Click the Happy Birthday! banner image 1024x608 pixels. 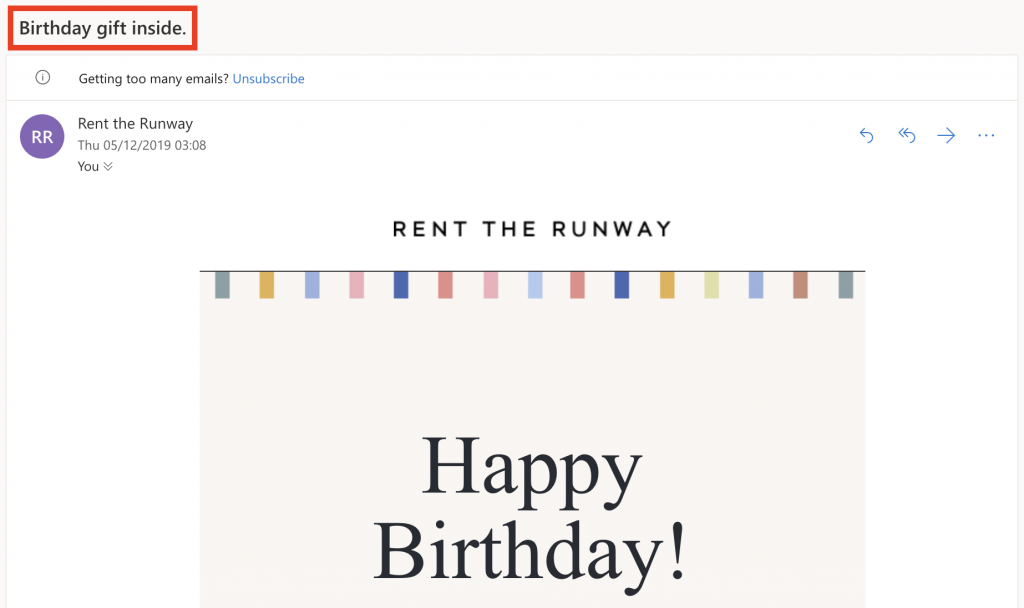pyautogui.click(x=532, y=439)
